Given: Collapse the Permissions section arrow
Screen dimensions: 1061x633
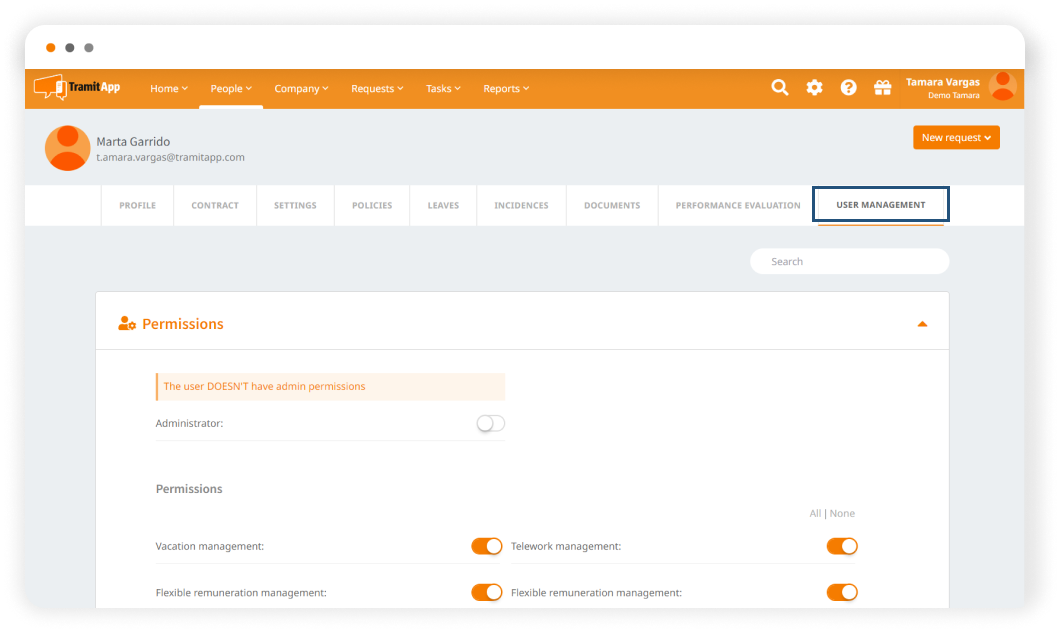Looking at the screenshot, I should click(x=922, y=324).
